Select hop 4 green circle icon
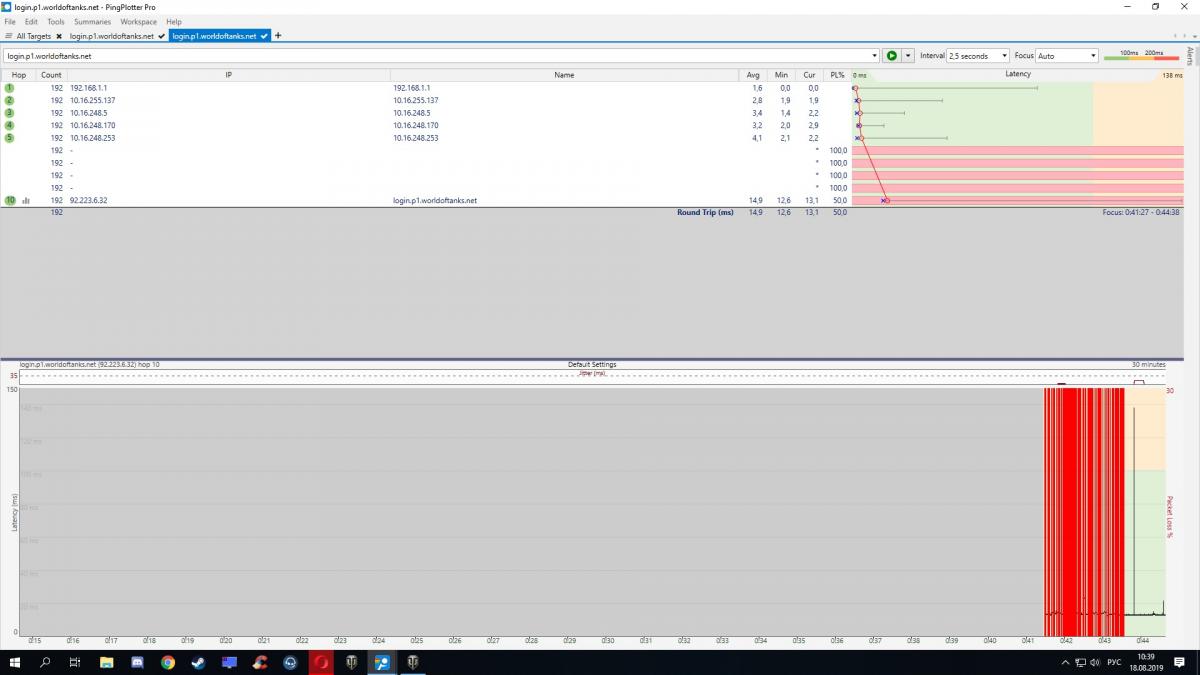The height and width of the screenshot is (675, 1200). click(9, 125)
